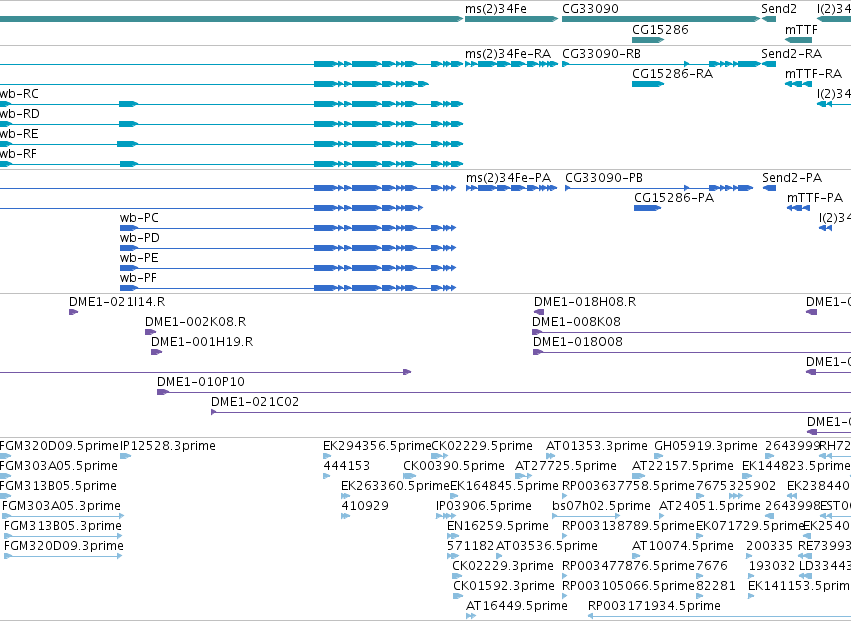The height and width of the screenshot is (621, 851).
Task: Select EST IP12528.3prime label
Action: click(168, 446)
